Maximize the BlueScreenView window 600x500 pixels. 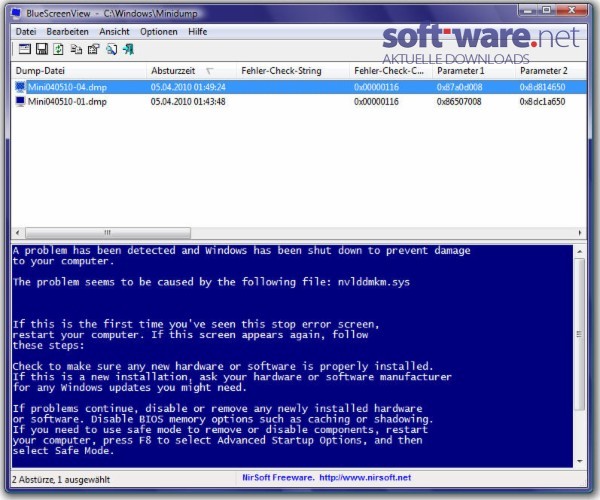click(547, 10)
